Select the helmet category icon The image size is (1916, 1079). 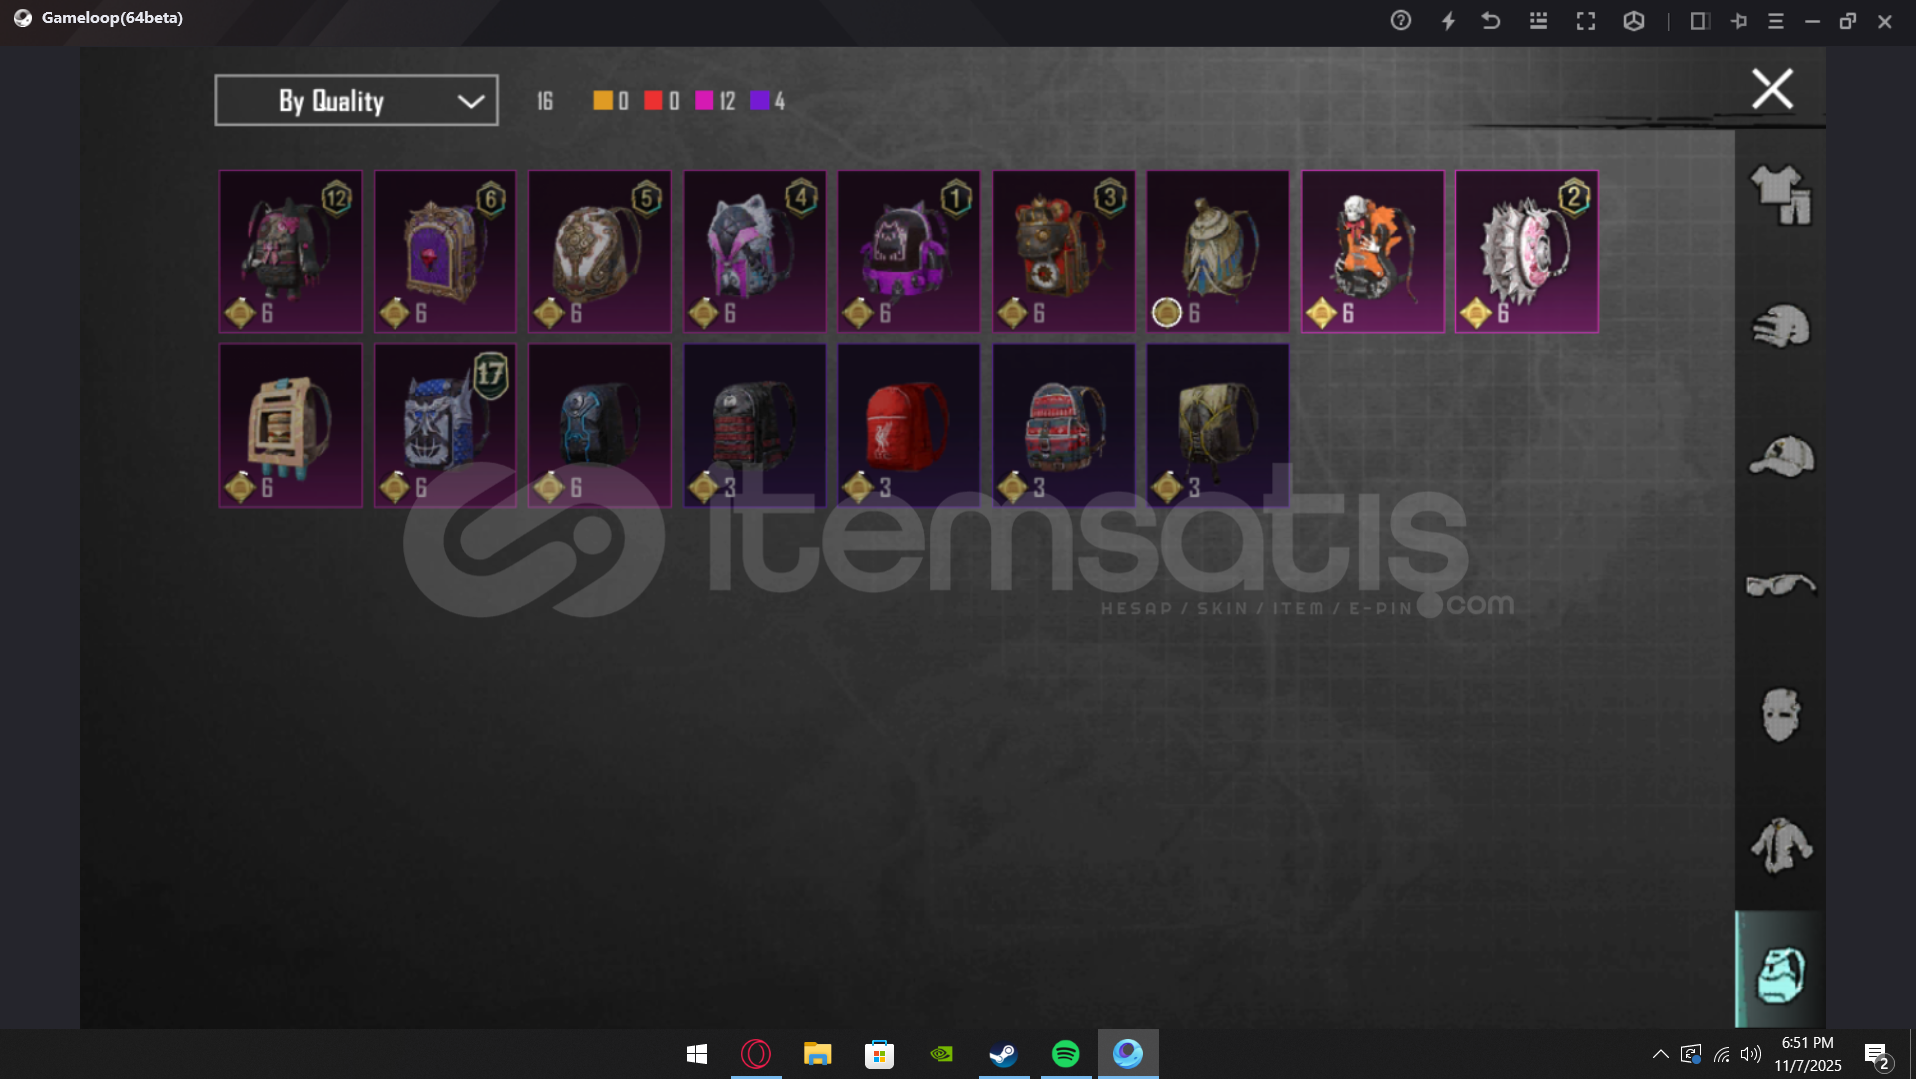point(1780,326)
